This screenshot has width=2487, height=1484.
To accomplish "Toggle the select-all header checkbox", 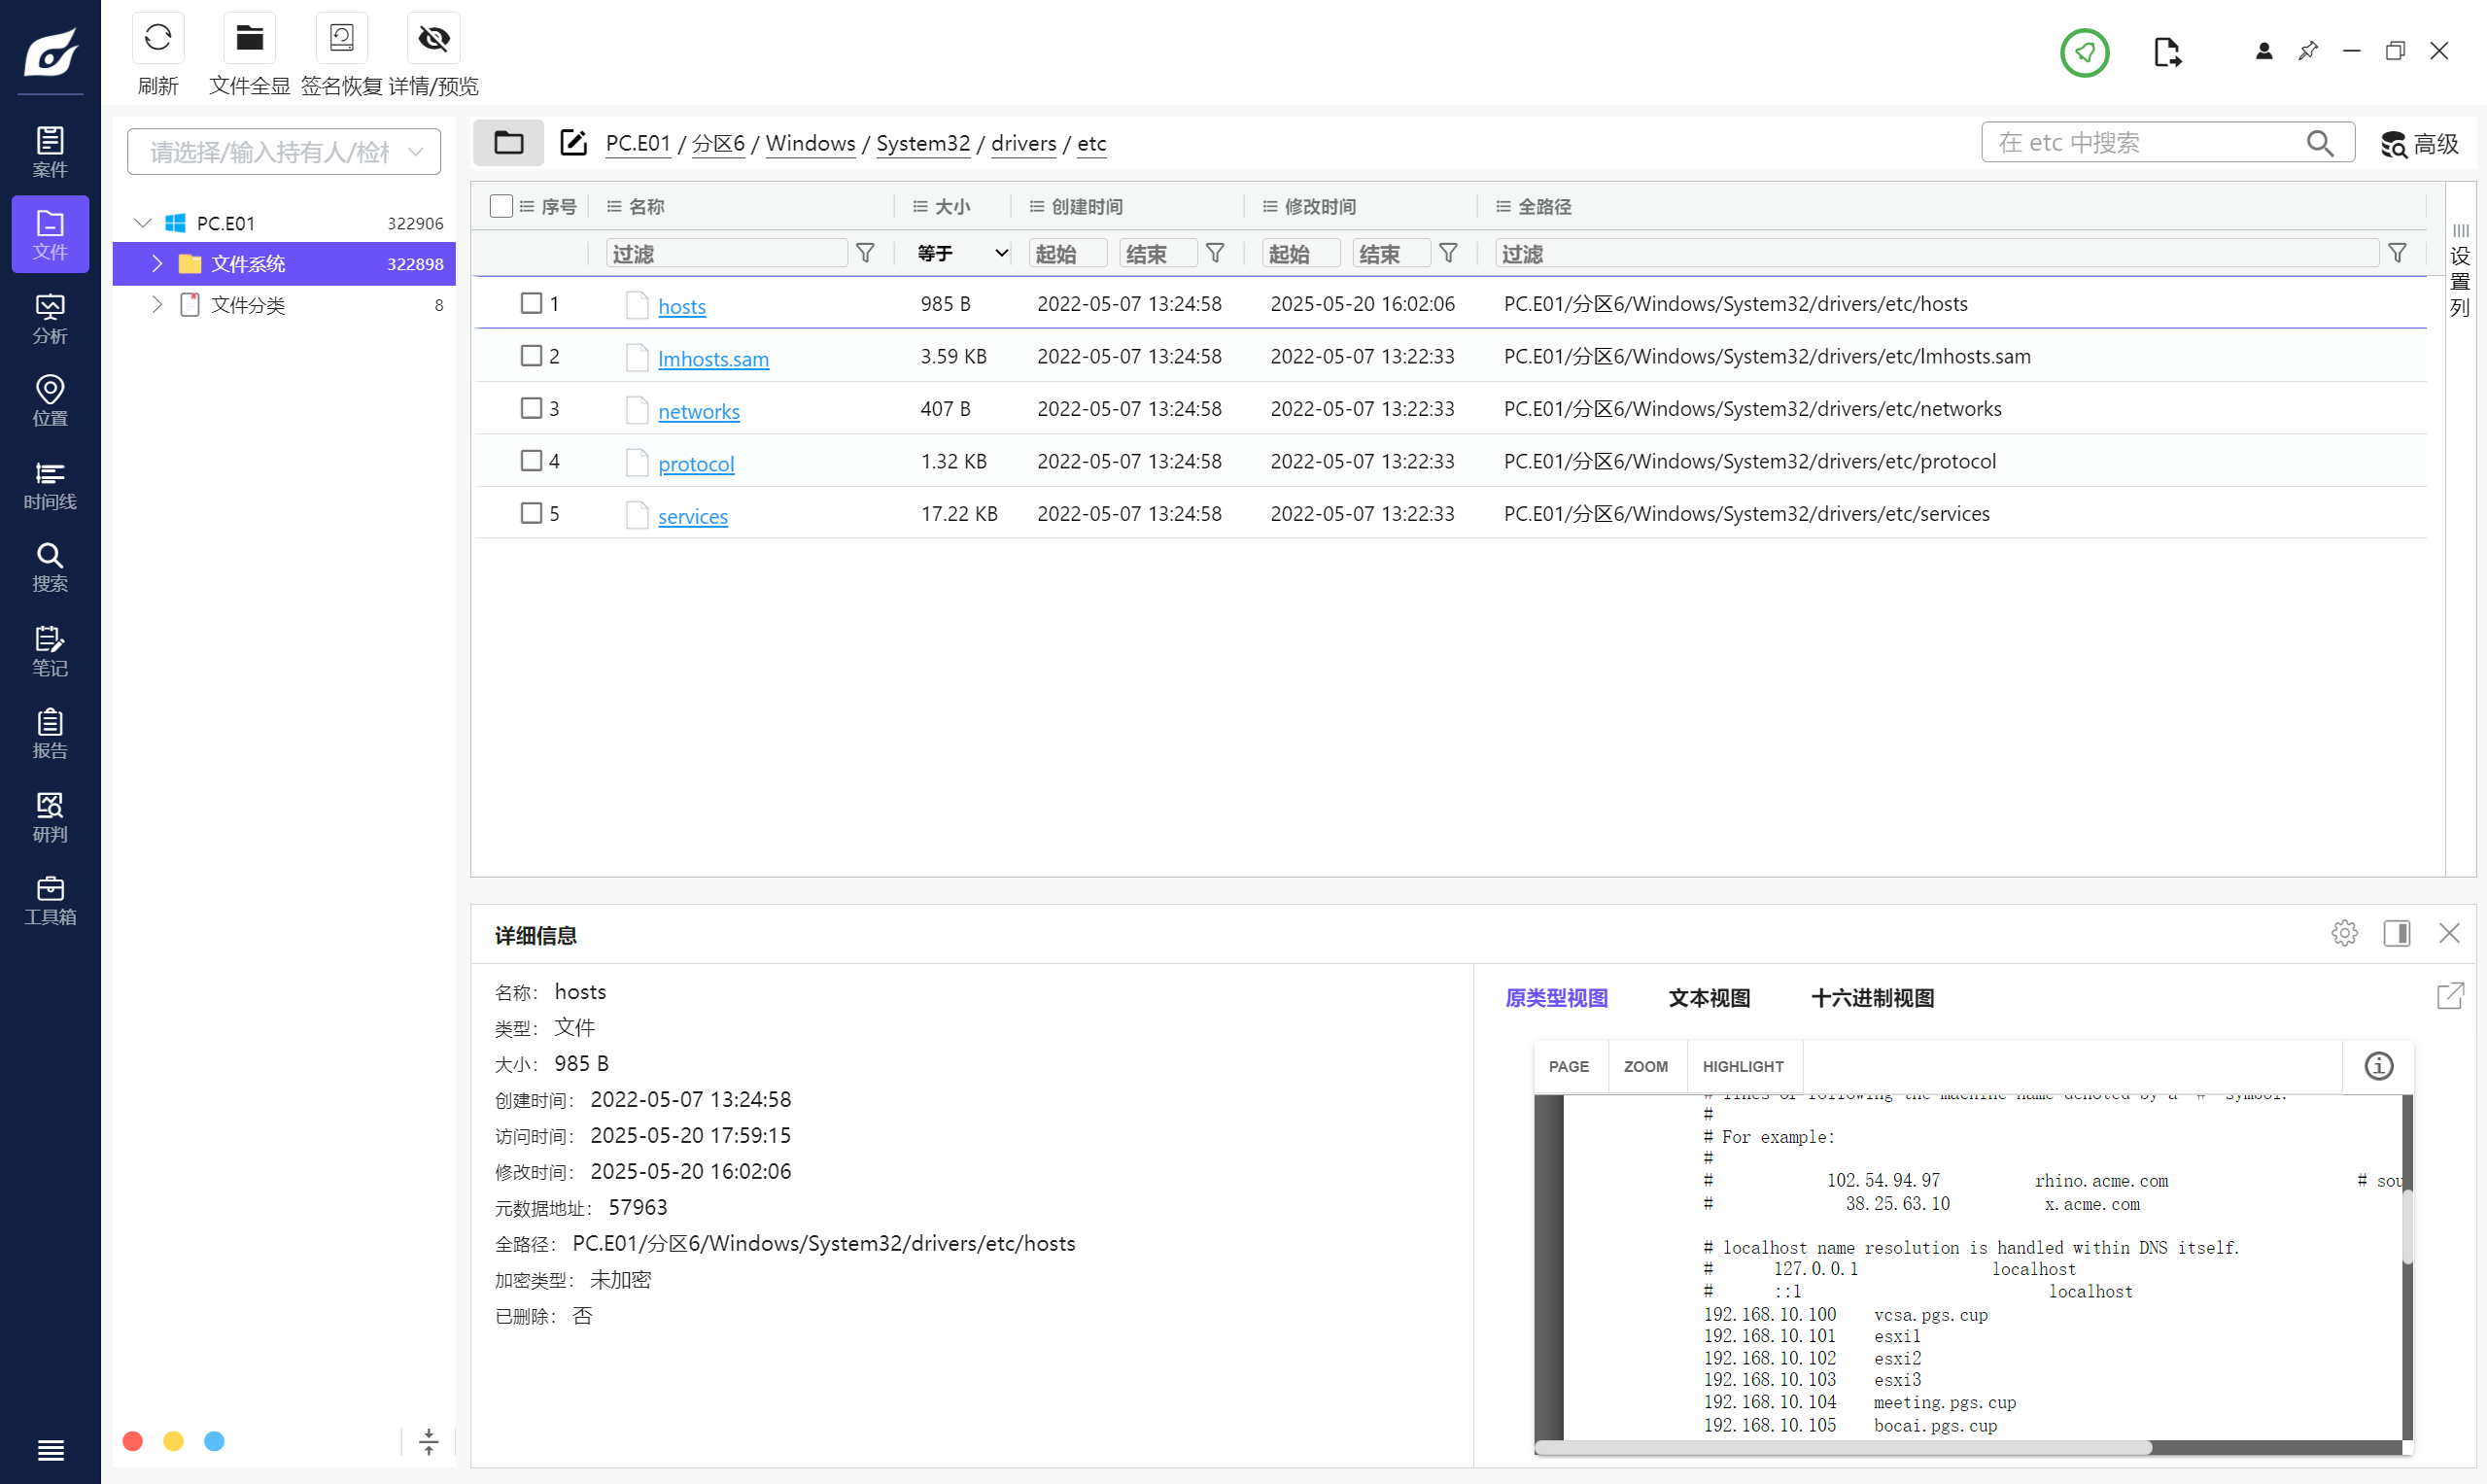I will [501, 206].
